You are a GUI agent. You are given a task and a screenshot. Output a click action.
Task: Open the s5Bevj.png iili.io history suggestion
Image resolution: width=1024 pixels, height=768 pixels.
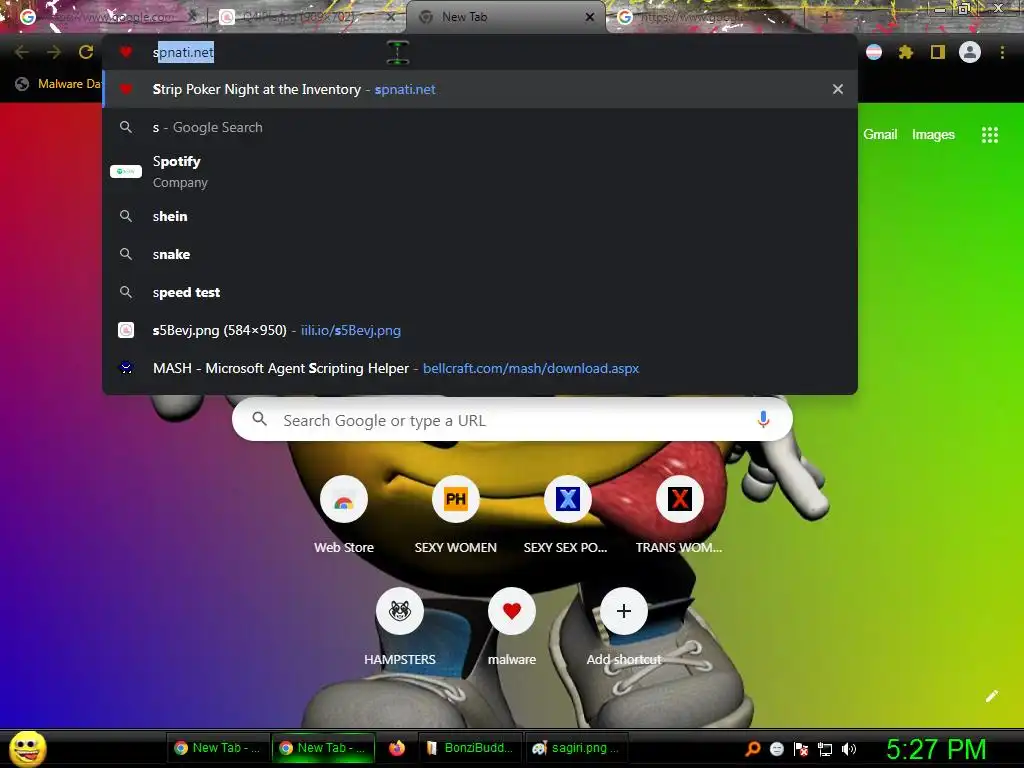[480, 330]
